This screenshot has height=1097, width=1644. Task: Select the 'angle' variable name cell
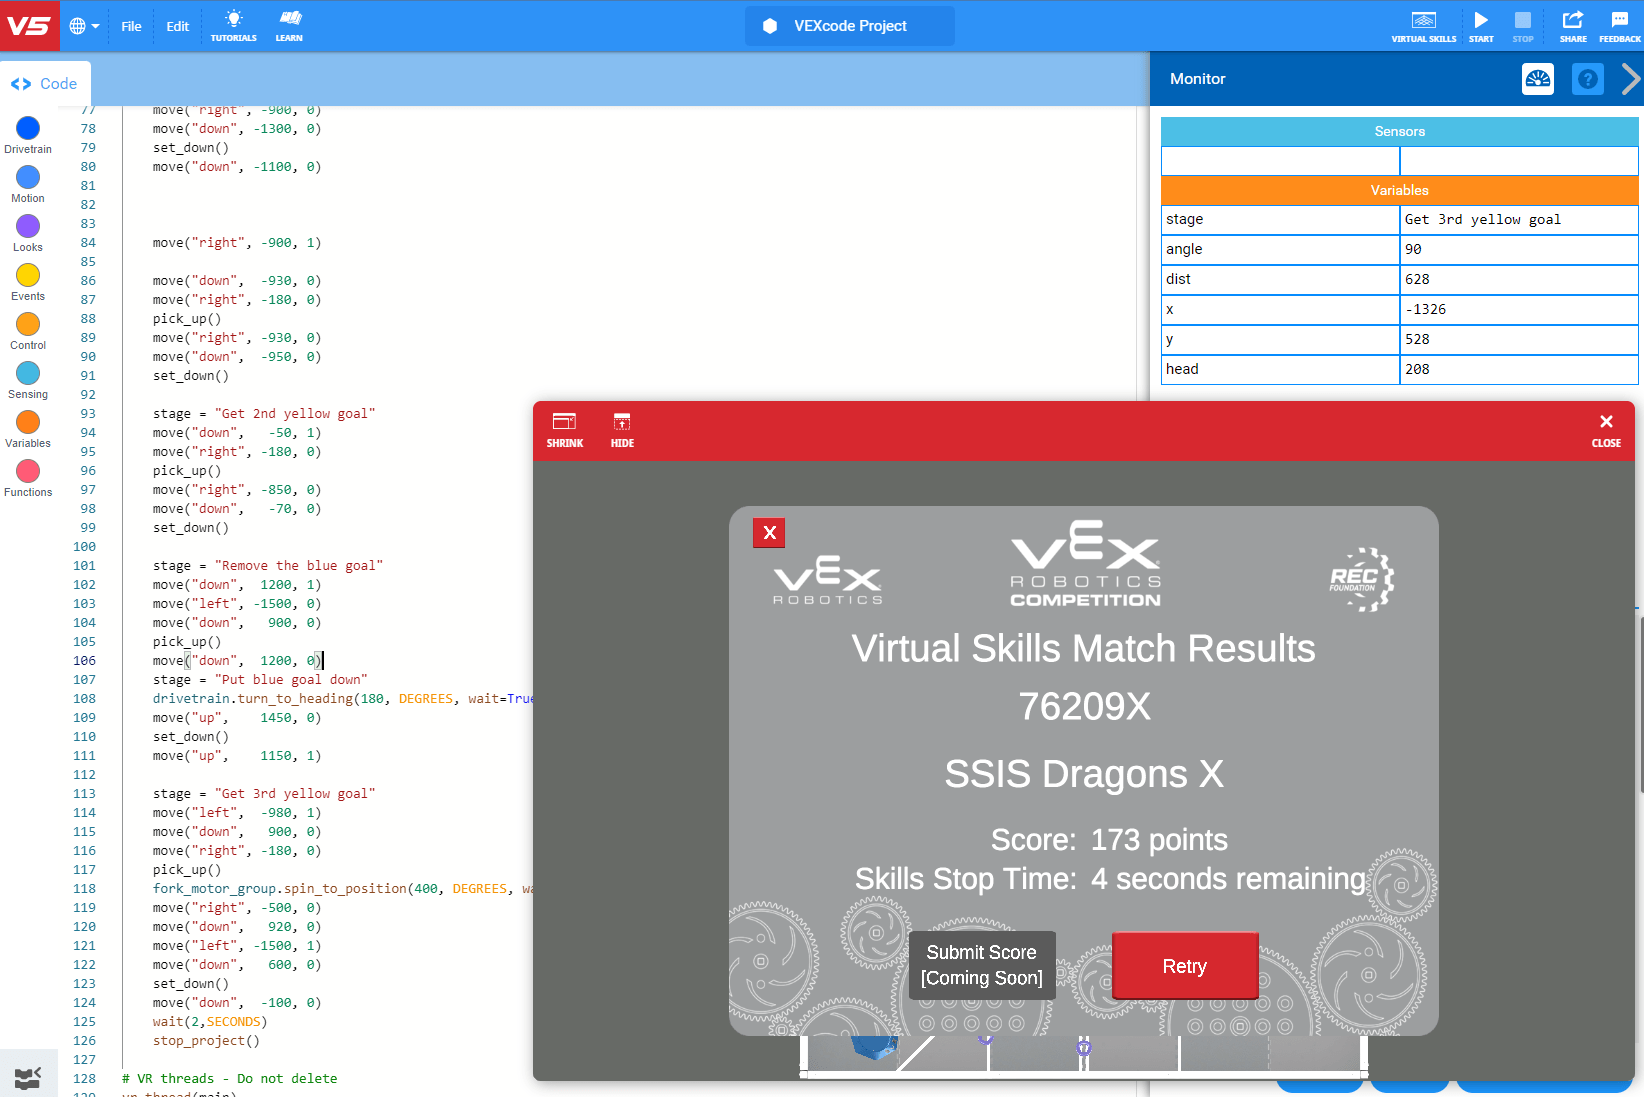[1280, 249]
